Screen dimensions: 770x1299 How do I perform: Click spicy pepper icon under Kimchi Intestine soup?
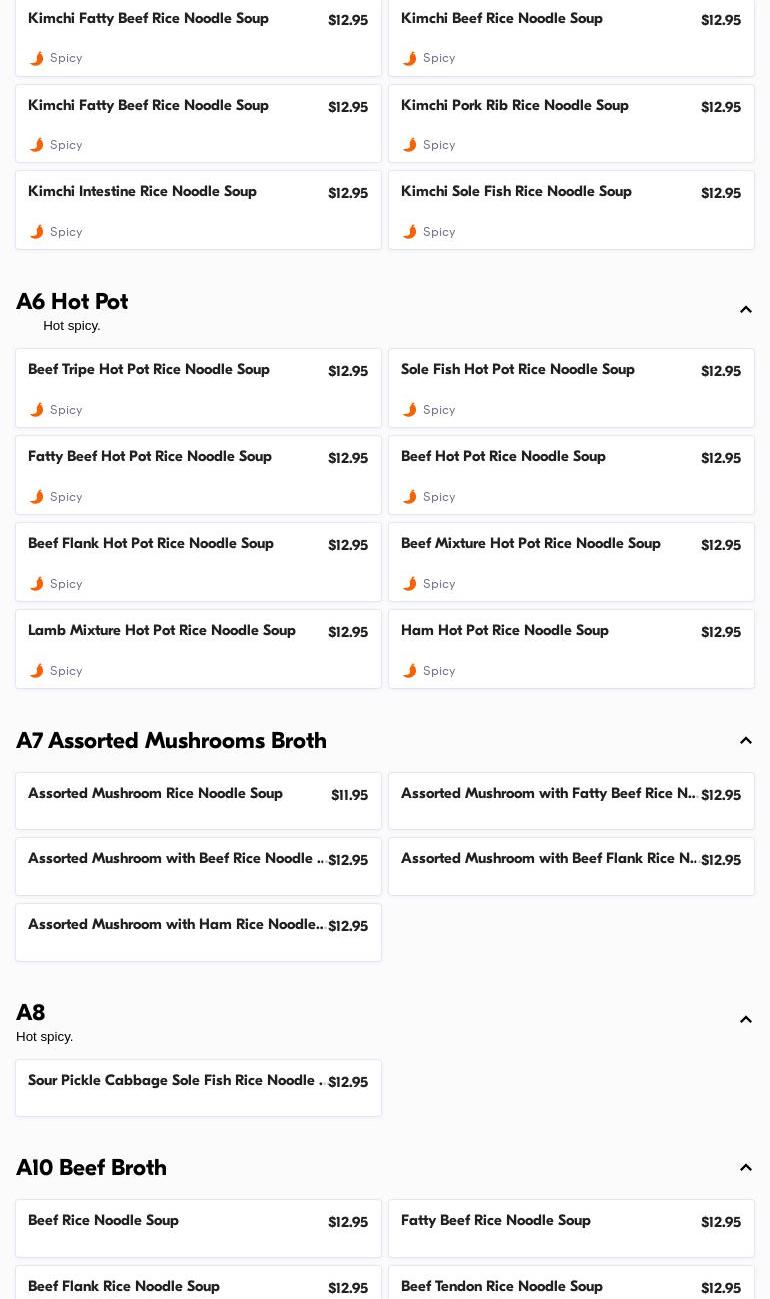pyautogui.click(x=37, y=232)
